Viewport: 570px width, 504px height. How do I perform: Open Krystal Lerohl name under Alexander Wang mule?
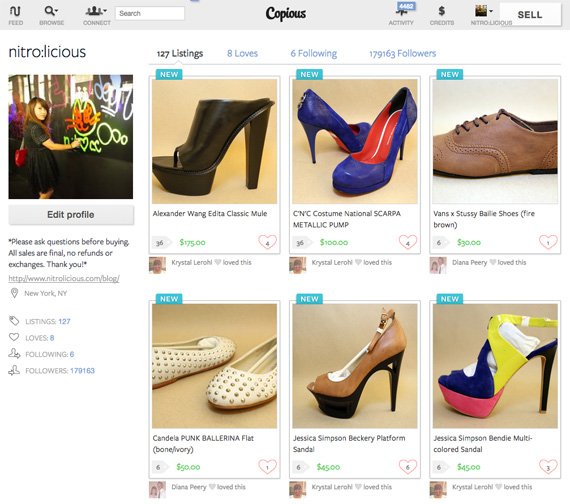point(192,262)
